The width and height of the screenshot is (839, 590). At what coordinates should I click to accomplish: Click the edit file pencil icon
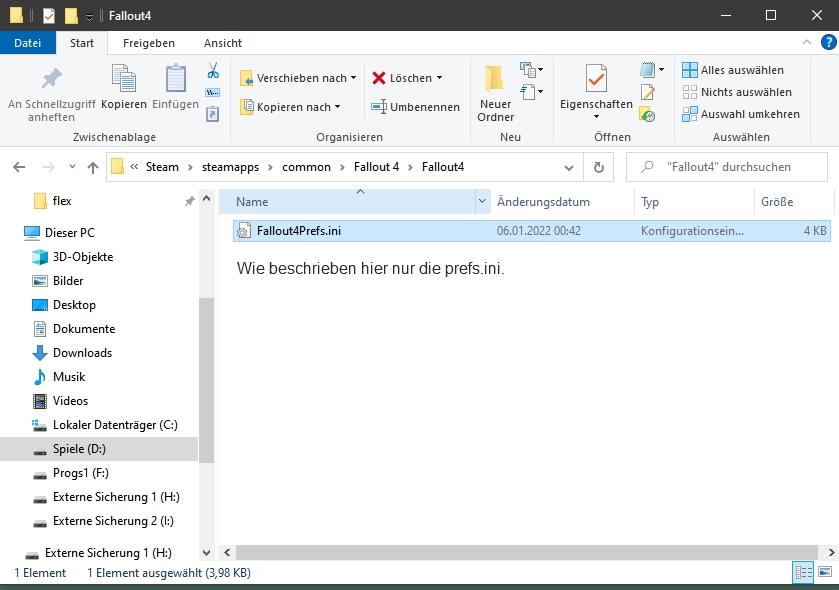647,93
